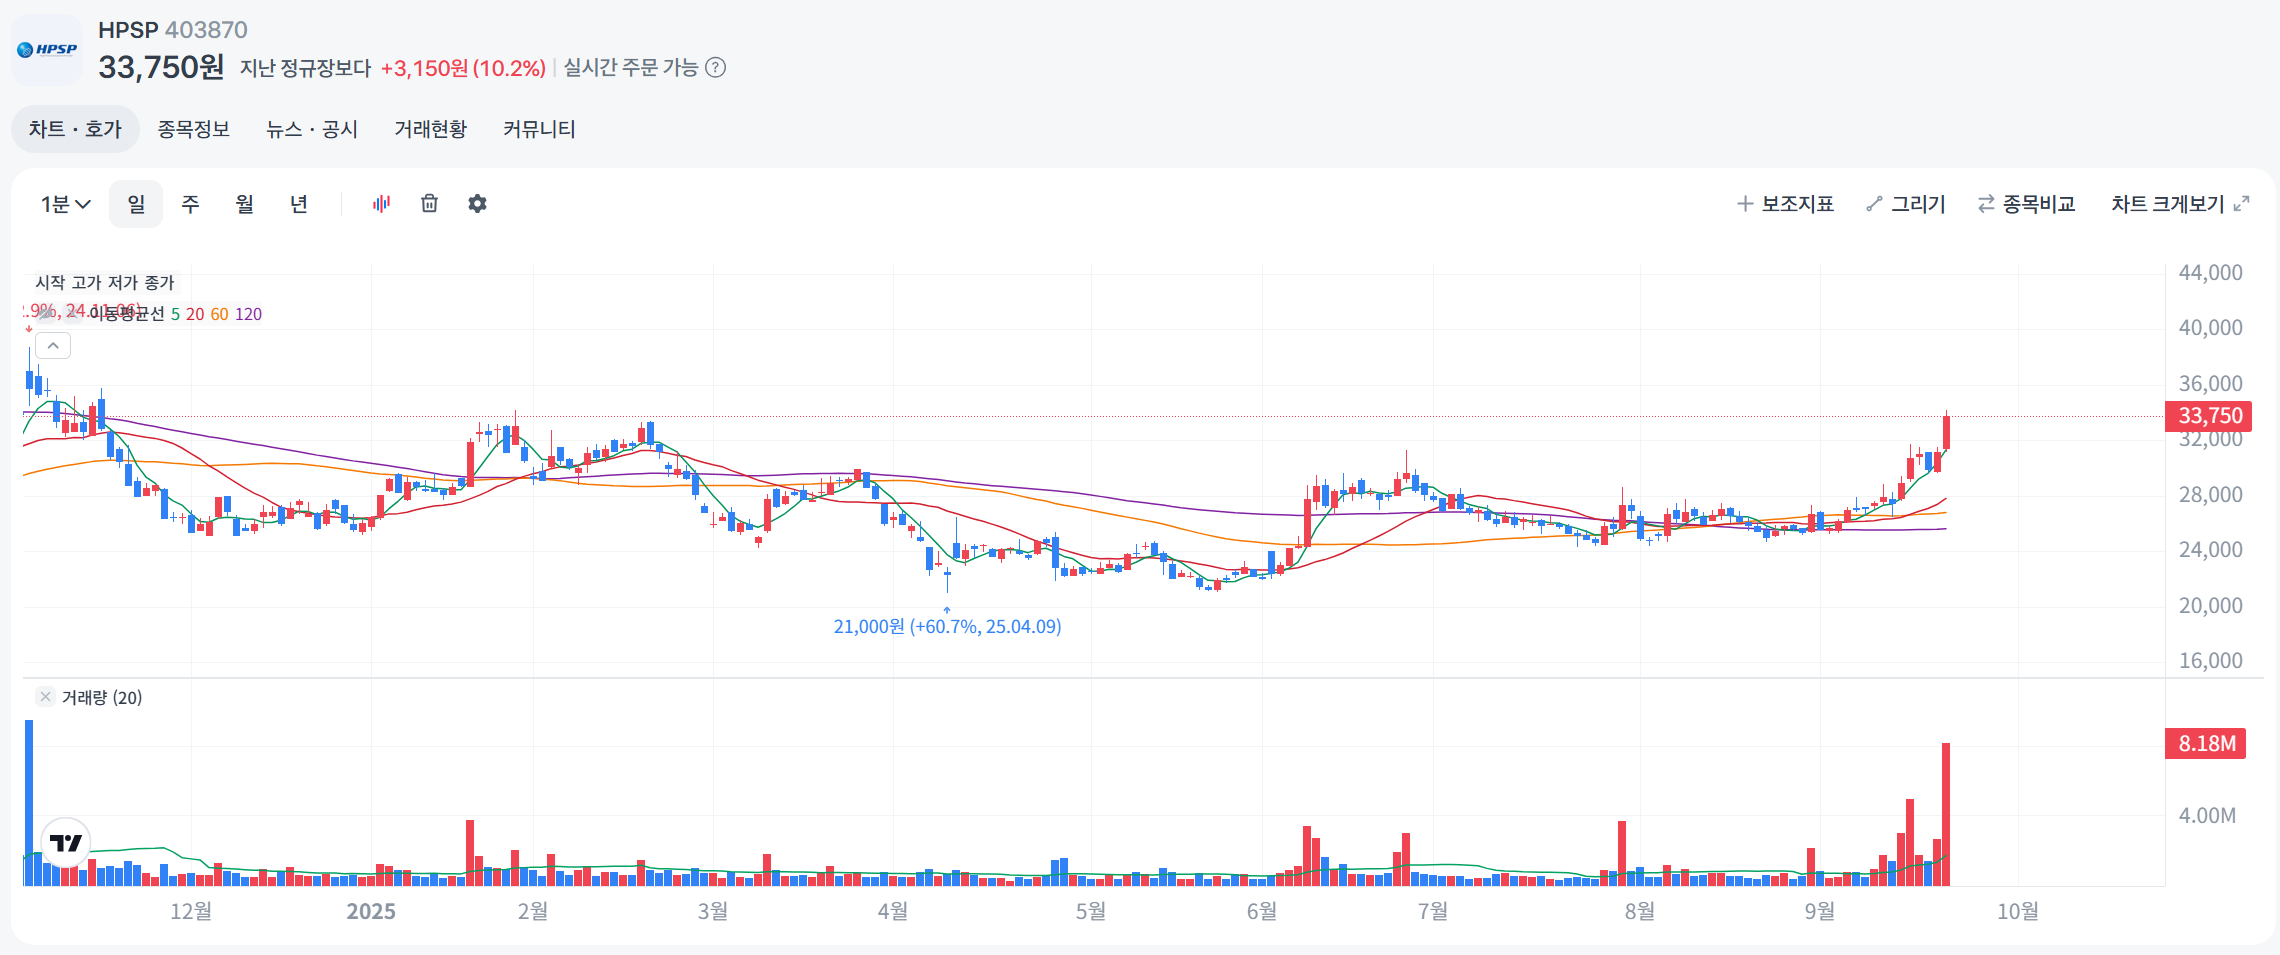Click the red 20-day moving average label
2280x955 pixels.
(195, 314)
